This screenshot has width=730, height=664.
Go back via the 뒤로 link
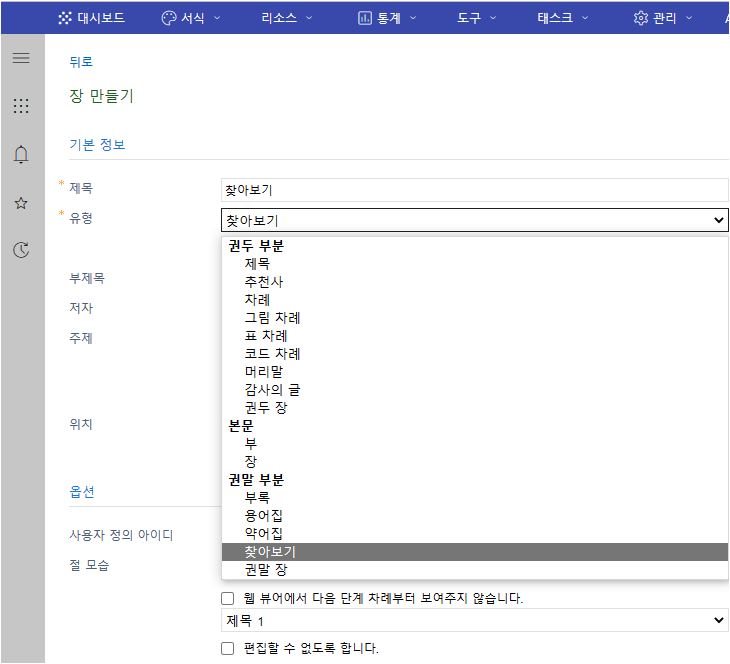(x=81, y=61)
